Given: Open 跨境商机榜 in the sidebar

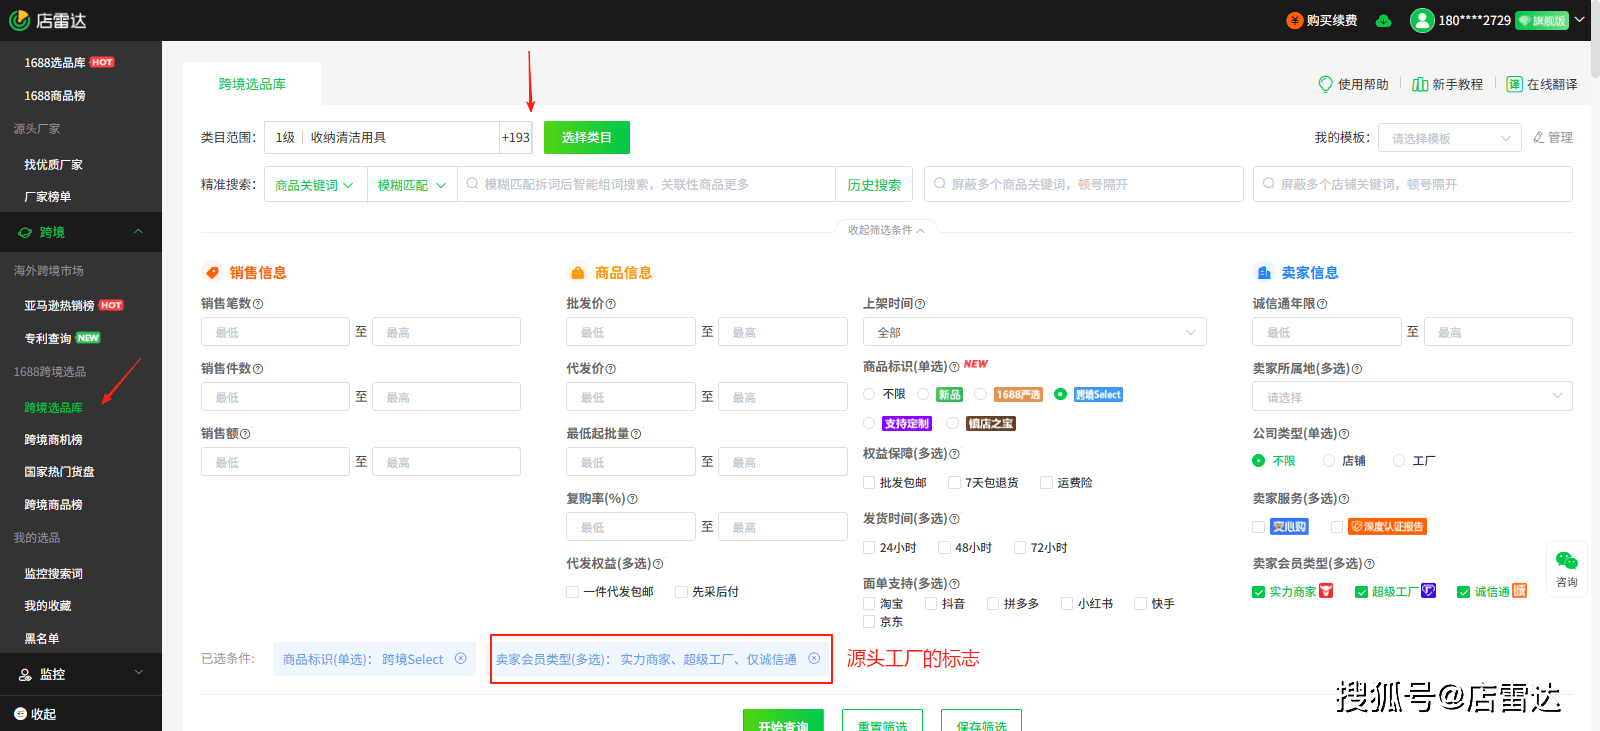Looking at the screenshot, I should [53, 440].
